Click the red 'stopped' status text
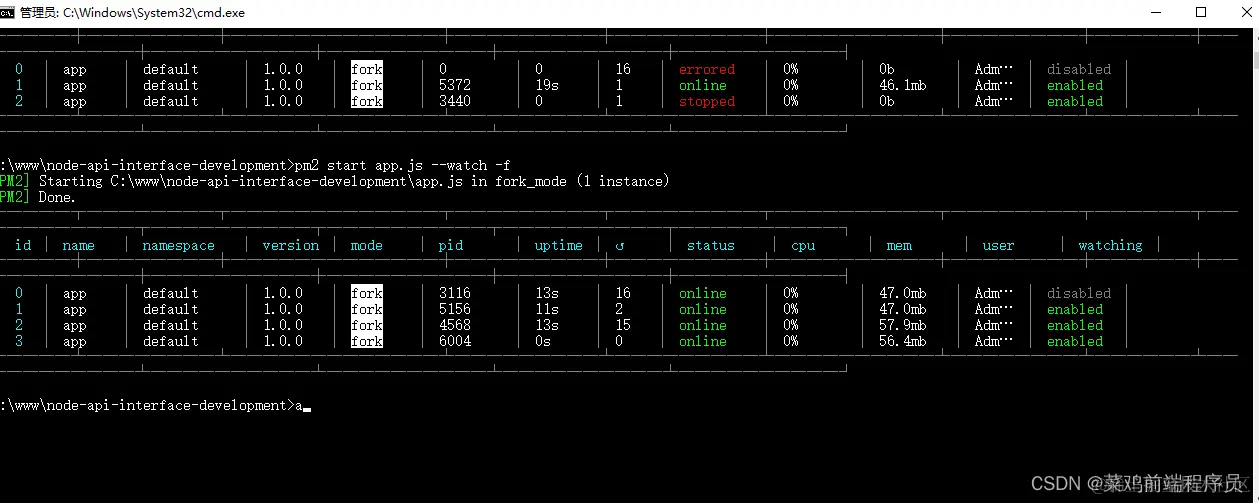Viewport: 1259px width, 503px height. pos(707,101)
